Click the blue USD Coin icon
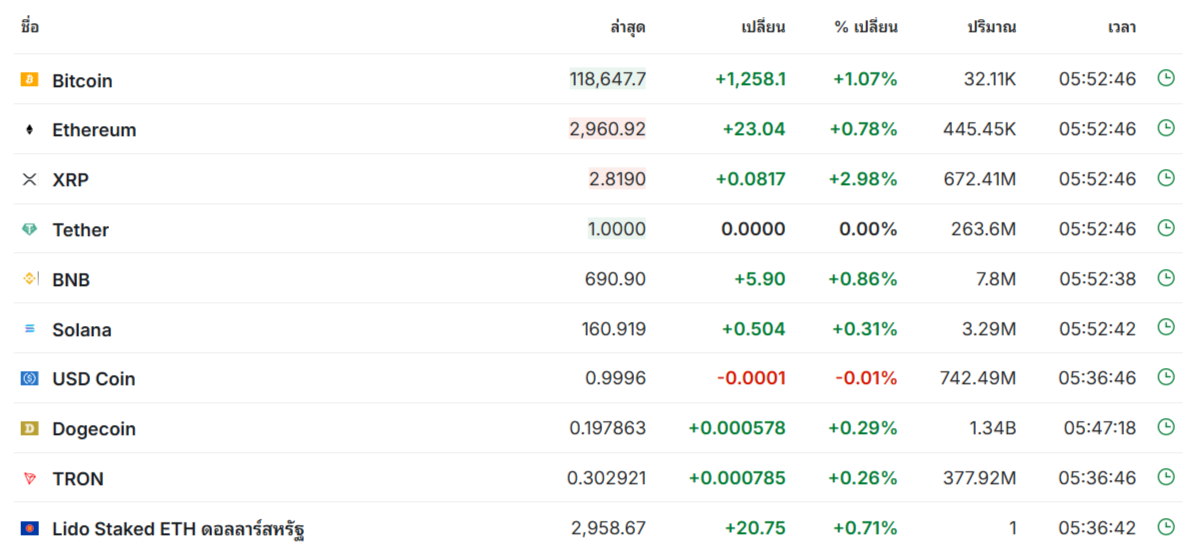1187x550 pixels. coord(30,378)
